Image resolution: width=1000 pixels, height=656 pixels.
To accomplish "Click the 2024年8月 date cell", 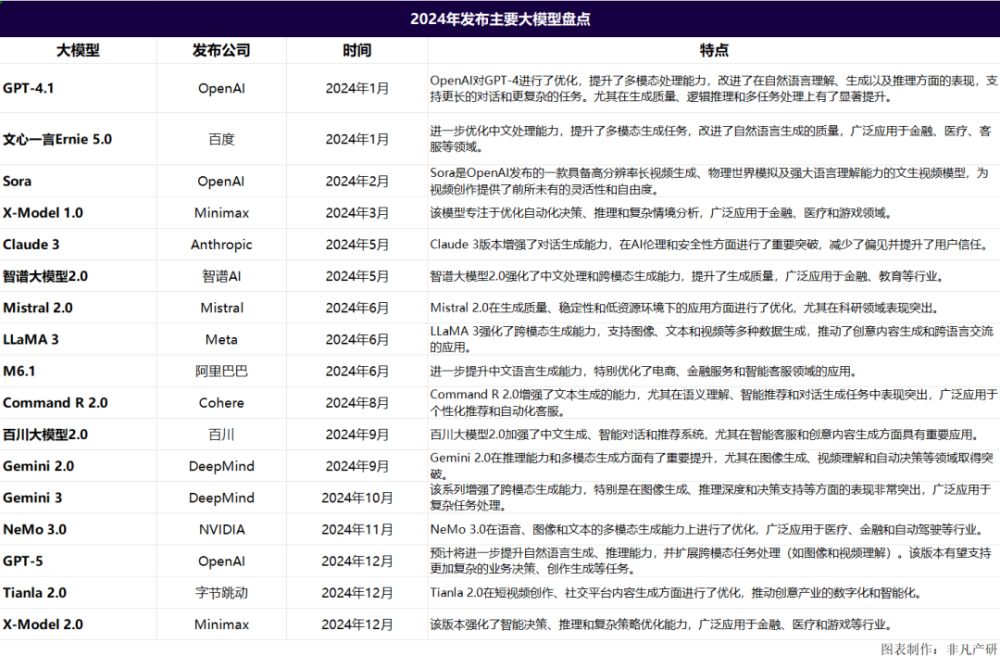I will [x=357, y=403].
